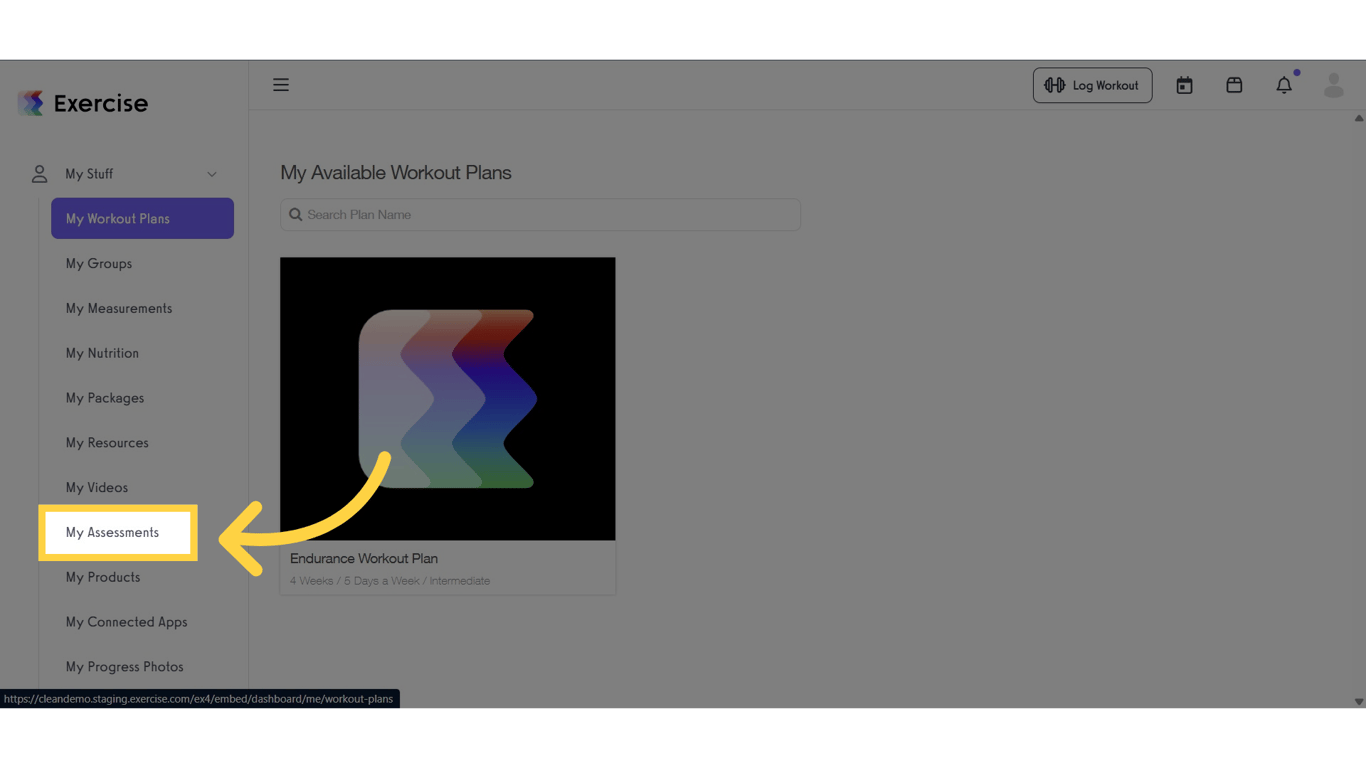This screenshot has width=1366, height=768.
Task: Check notifications via the bell icon
Action: (1284, 85)
